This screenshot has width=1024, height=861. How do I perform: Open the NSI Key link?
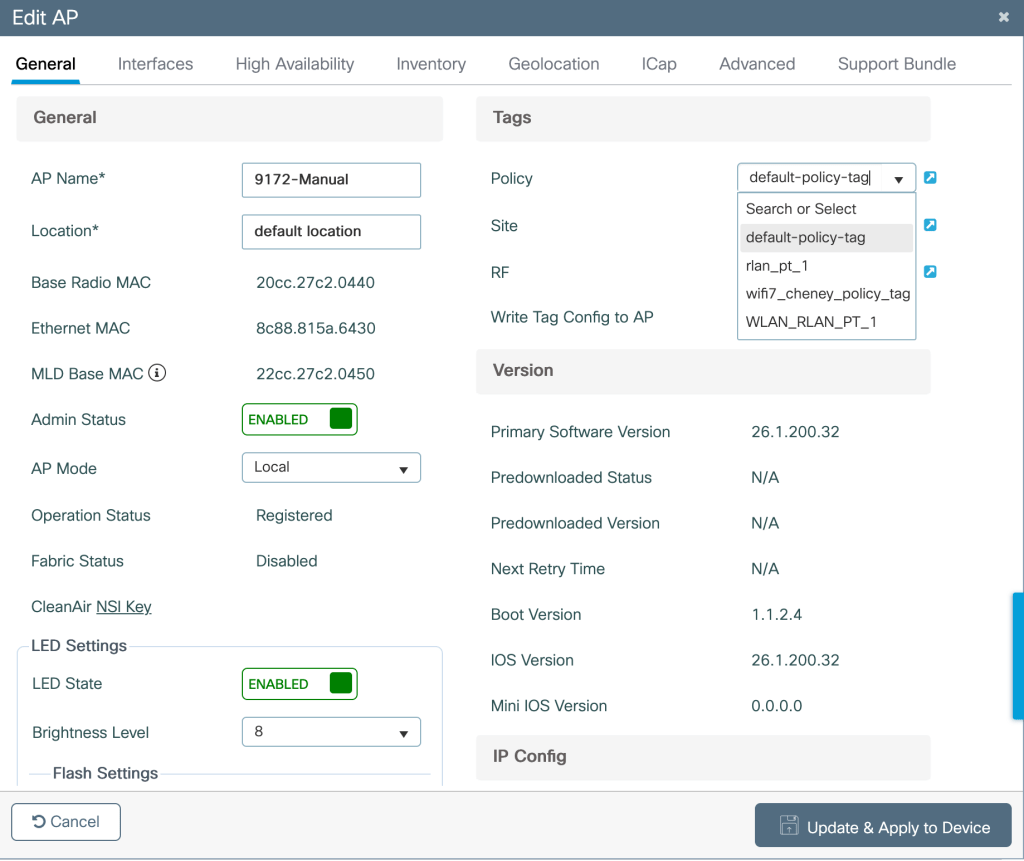pos(123,607)
